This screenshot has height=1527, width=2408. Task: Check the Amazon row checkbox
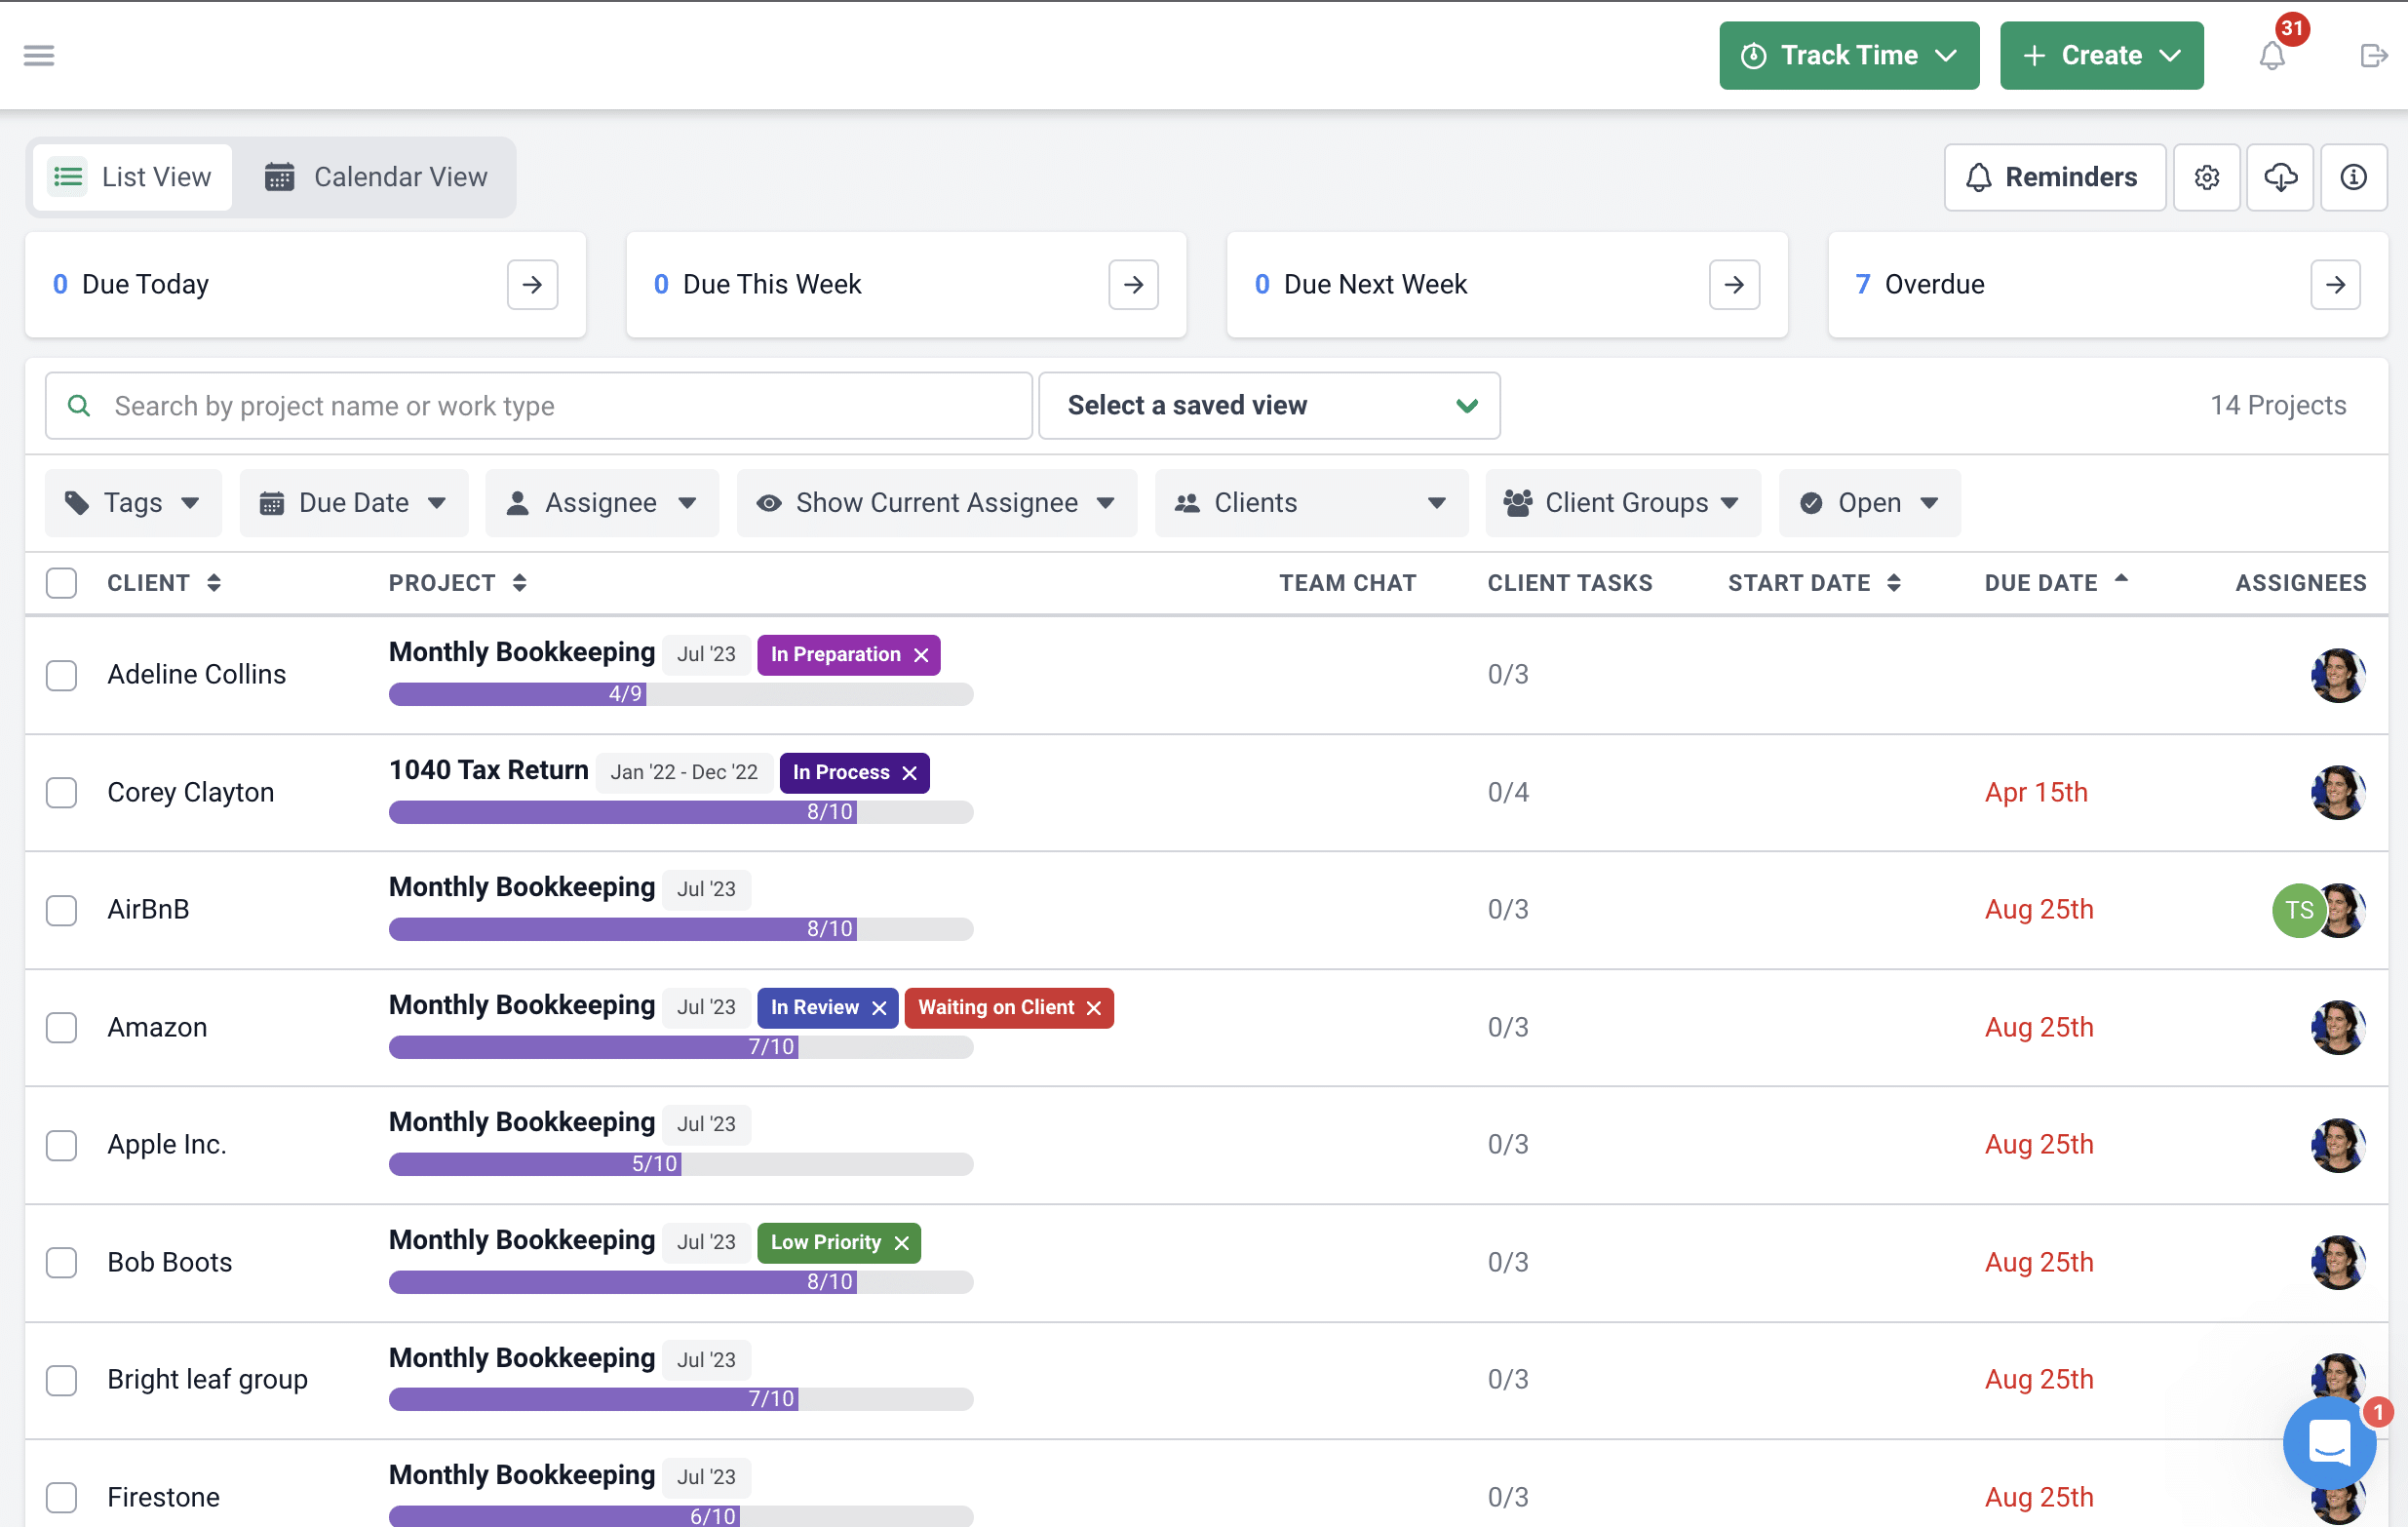pos(61,1028)
